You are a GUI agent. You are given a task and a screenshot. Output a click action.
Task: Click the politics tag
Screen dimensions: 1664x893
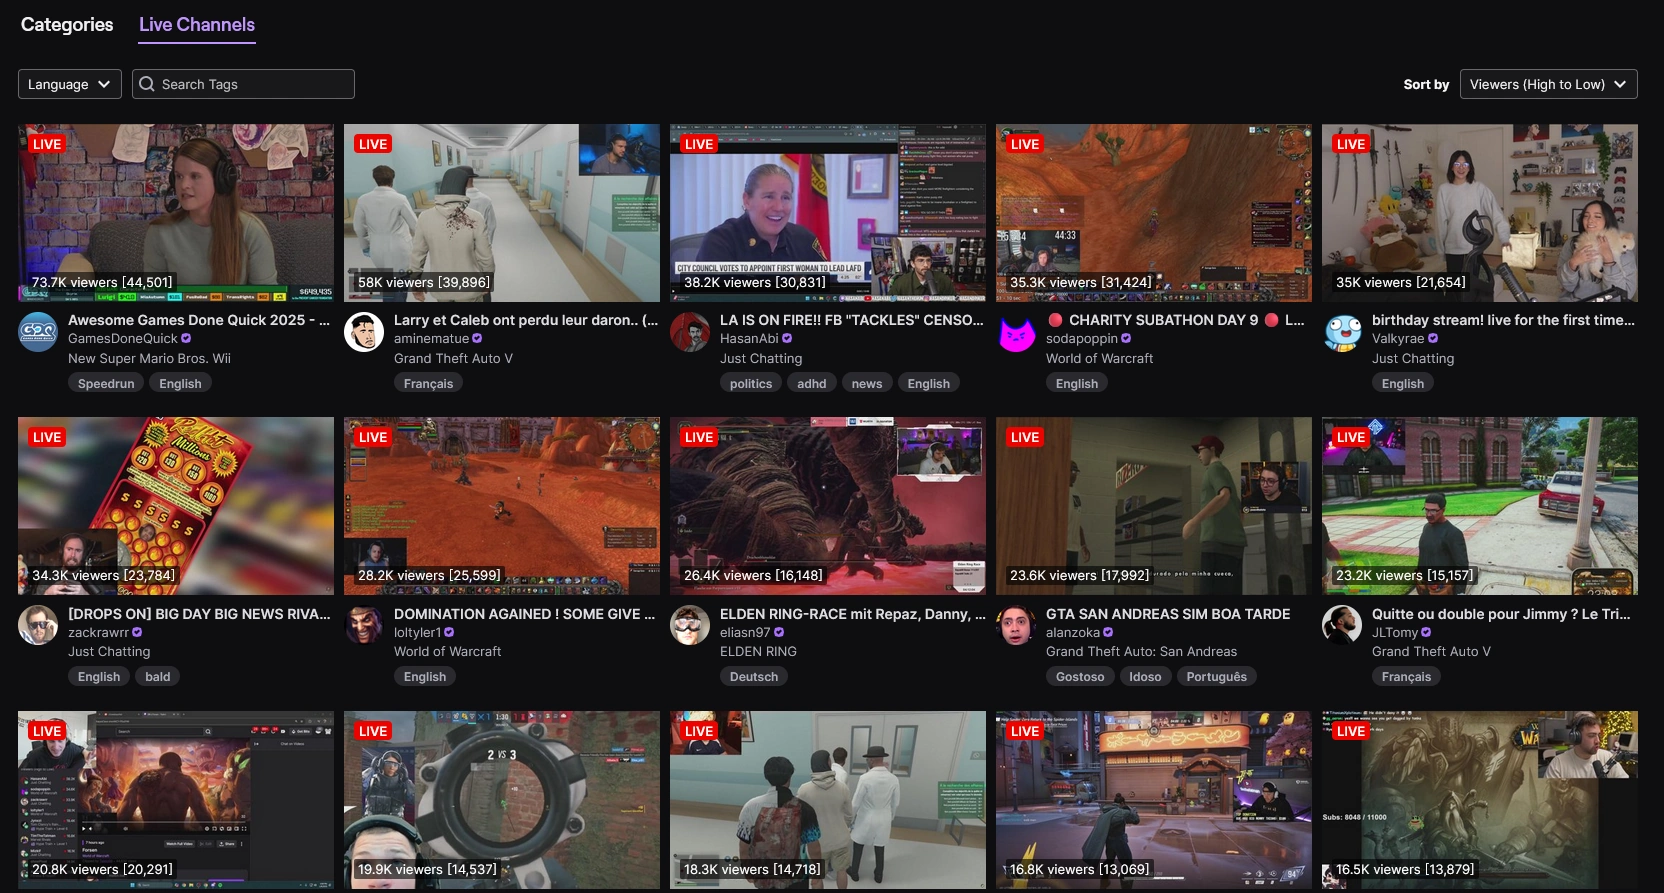751,383
